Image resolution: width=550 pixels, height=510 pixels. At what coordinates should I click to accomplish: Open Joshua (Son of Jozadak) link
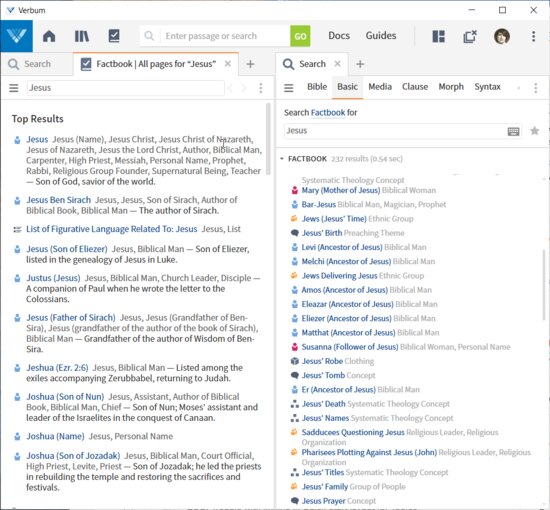coord(73,456)
